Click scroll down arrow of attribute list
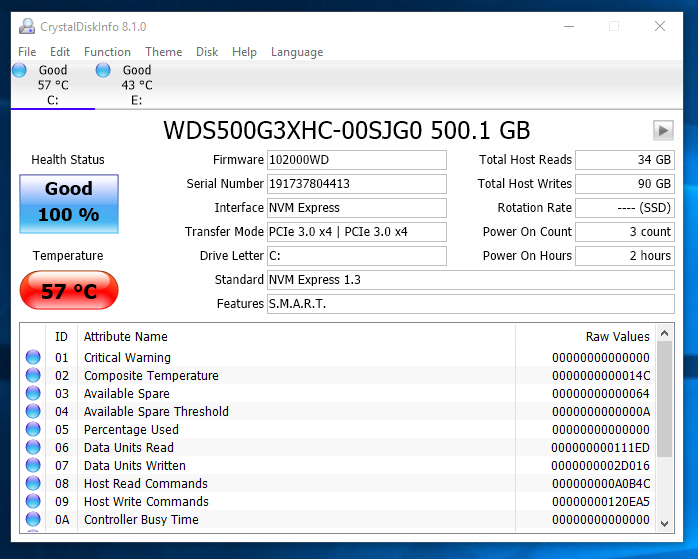Screen dimensions: 698x559 (x=665, y=524)
